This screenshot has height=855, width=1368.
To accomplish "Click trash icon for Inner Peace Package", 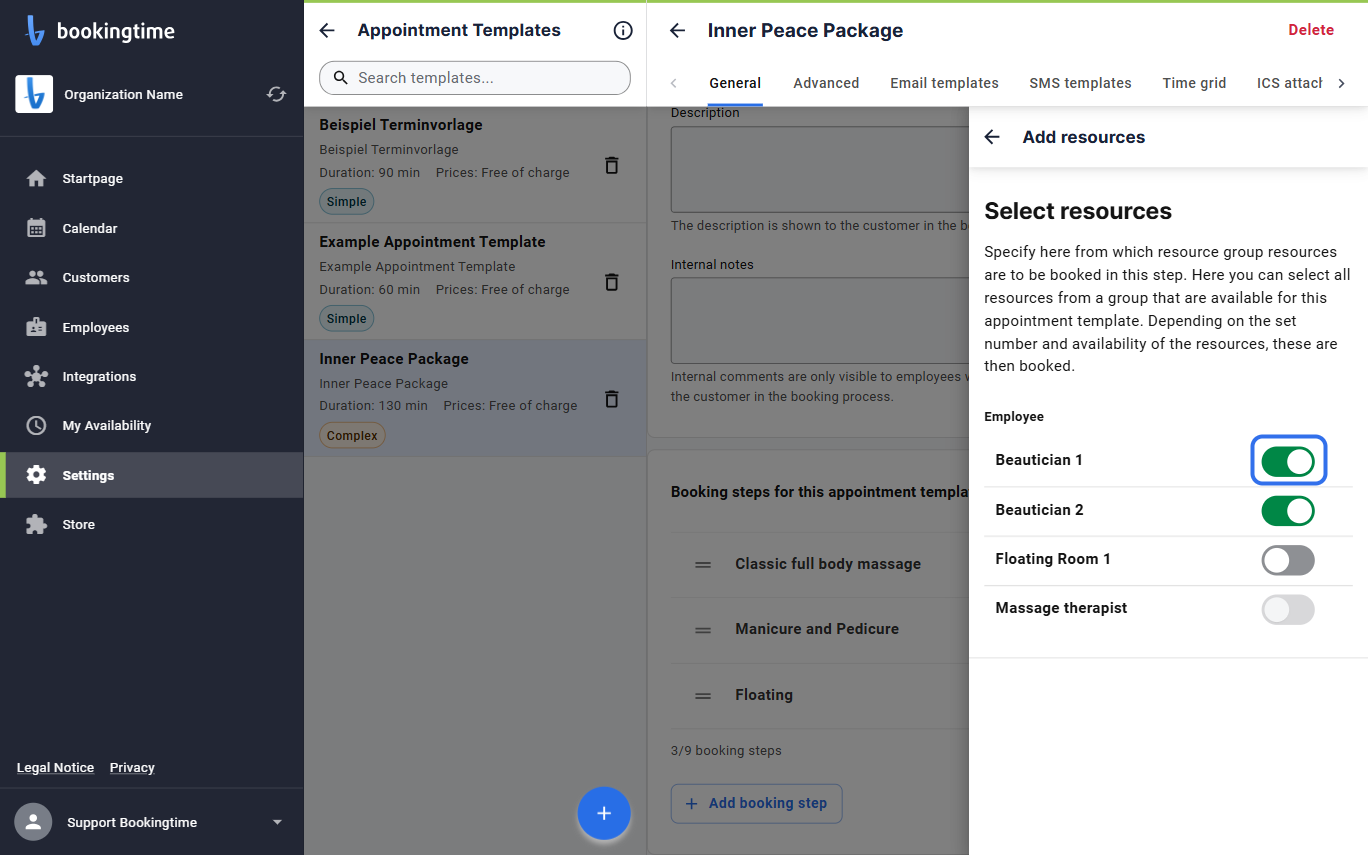I will (x=612, y=399).
